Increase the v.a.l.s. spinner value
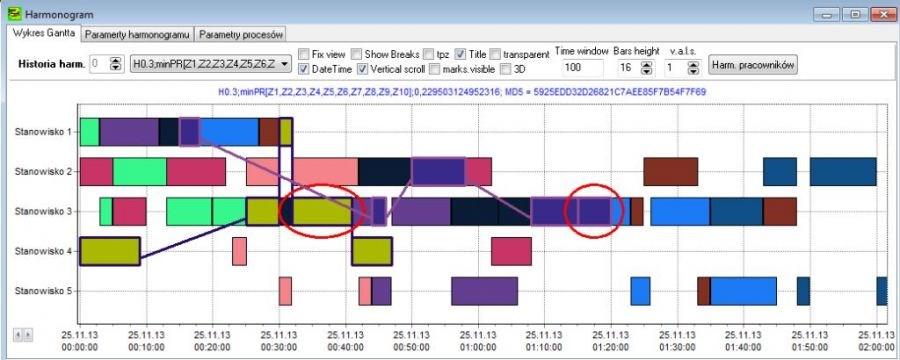Image resolution: width=900 pixels, height=360 pixels. [693, 64]
